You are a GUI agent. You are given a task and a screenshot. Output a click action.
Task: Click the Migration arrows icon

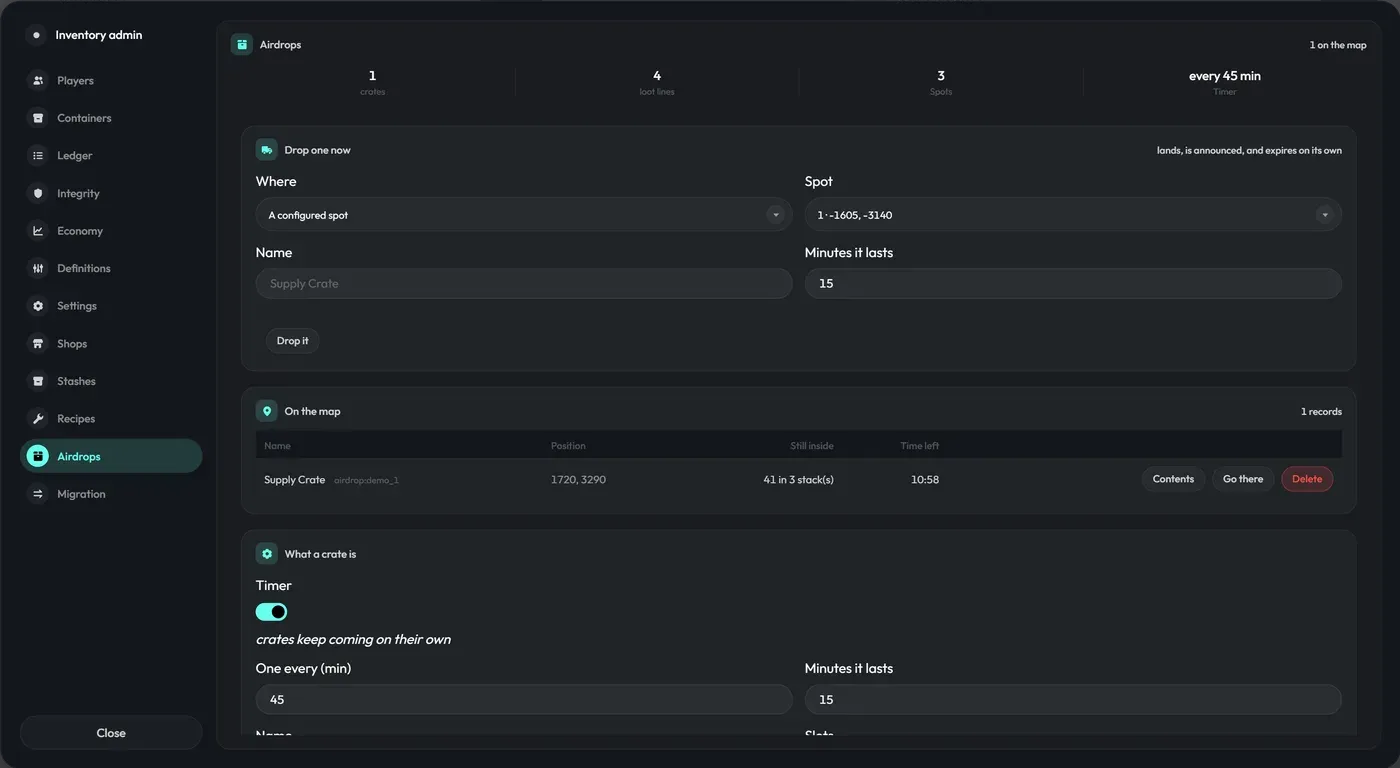pyautogui.click(x=38, y=494)
